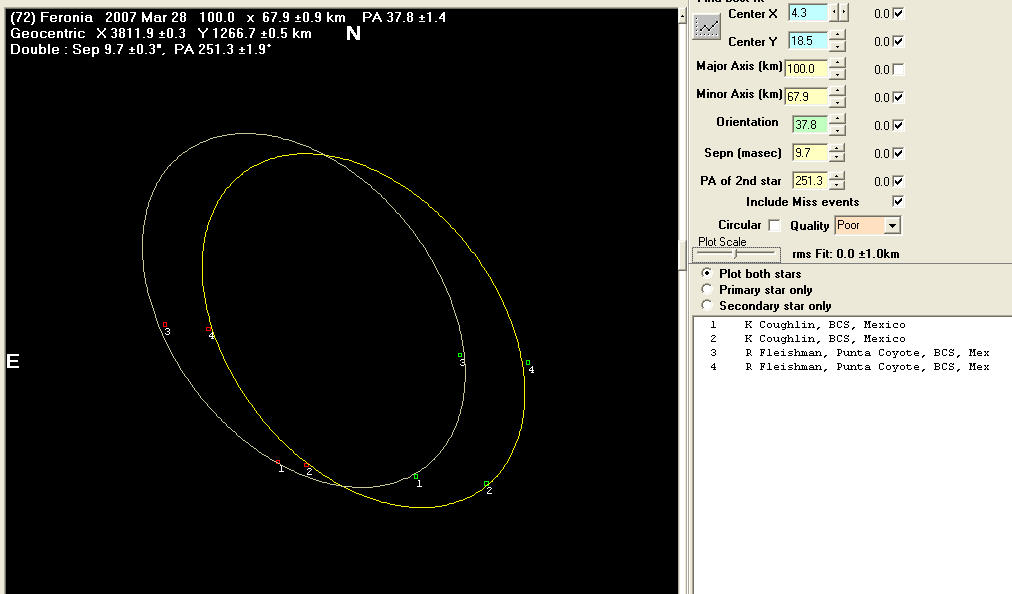The image size is (1012, 594).
Task: Click the Center X left arrow stepper
Action: [834, 12]
